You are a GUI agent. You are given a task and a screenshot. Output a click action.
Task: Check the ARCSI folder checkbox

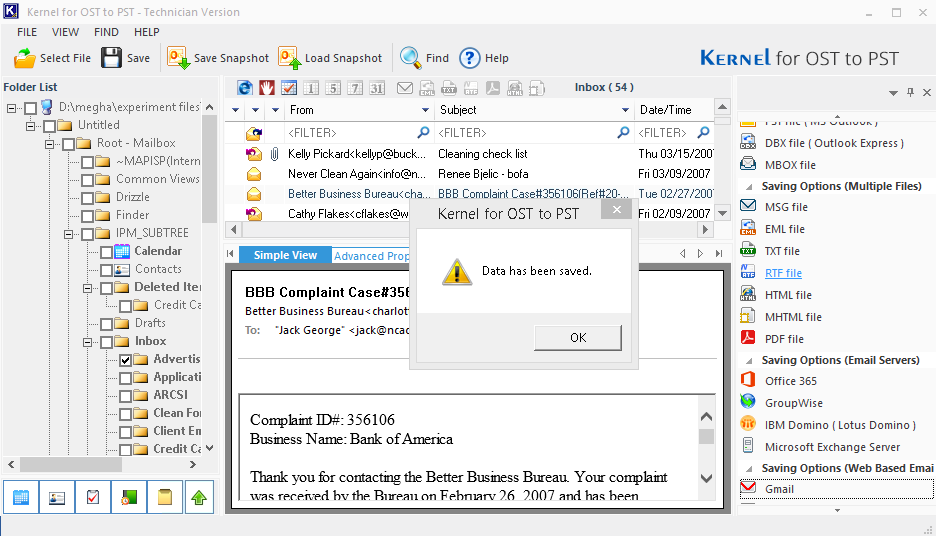125,396
